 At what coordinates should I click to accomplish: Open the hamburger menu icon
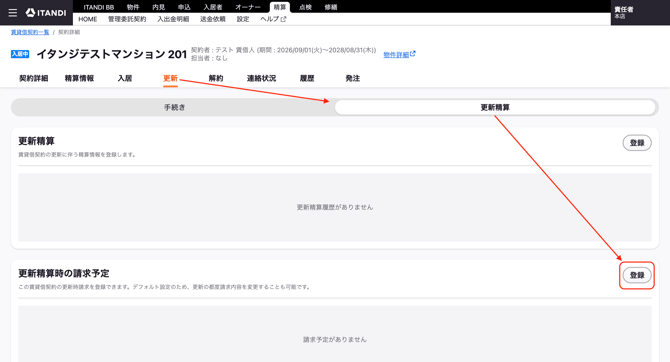coord(13,13)
